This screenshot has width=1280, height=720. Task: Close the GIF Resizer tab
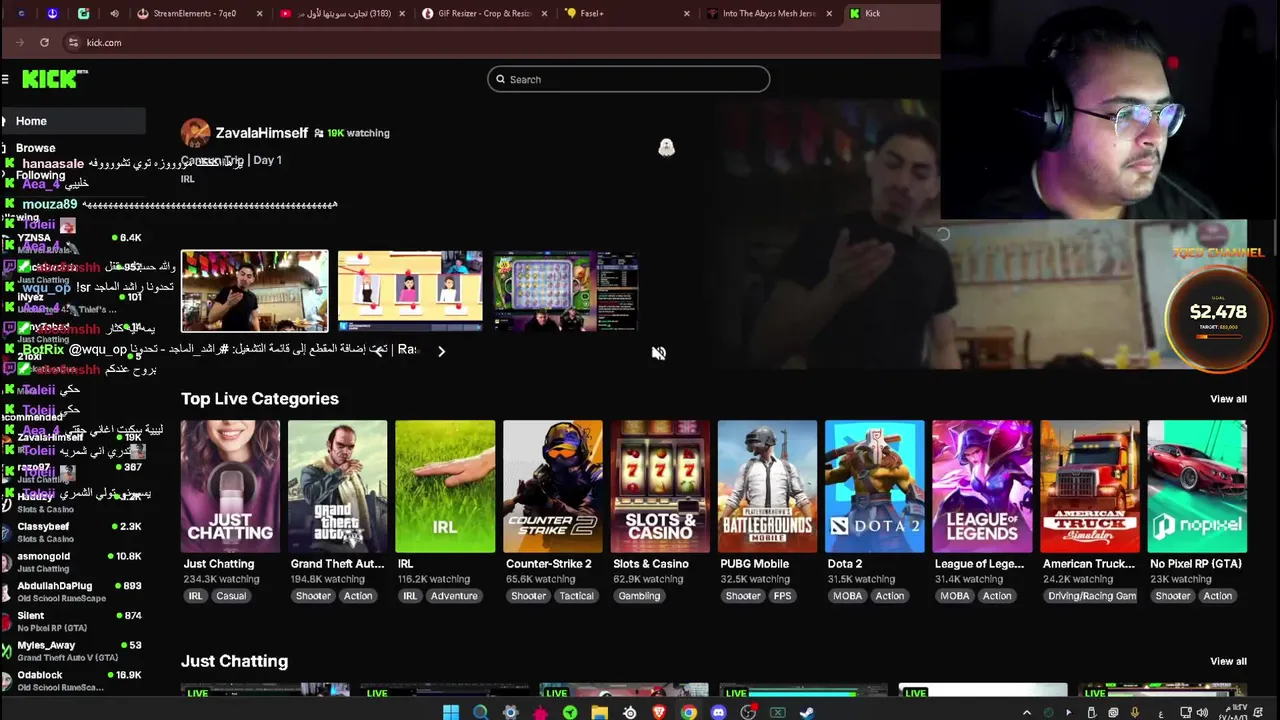tap(545, 14)
